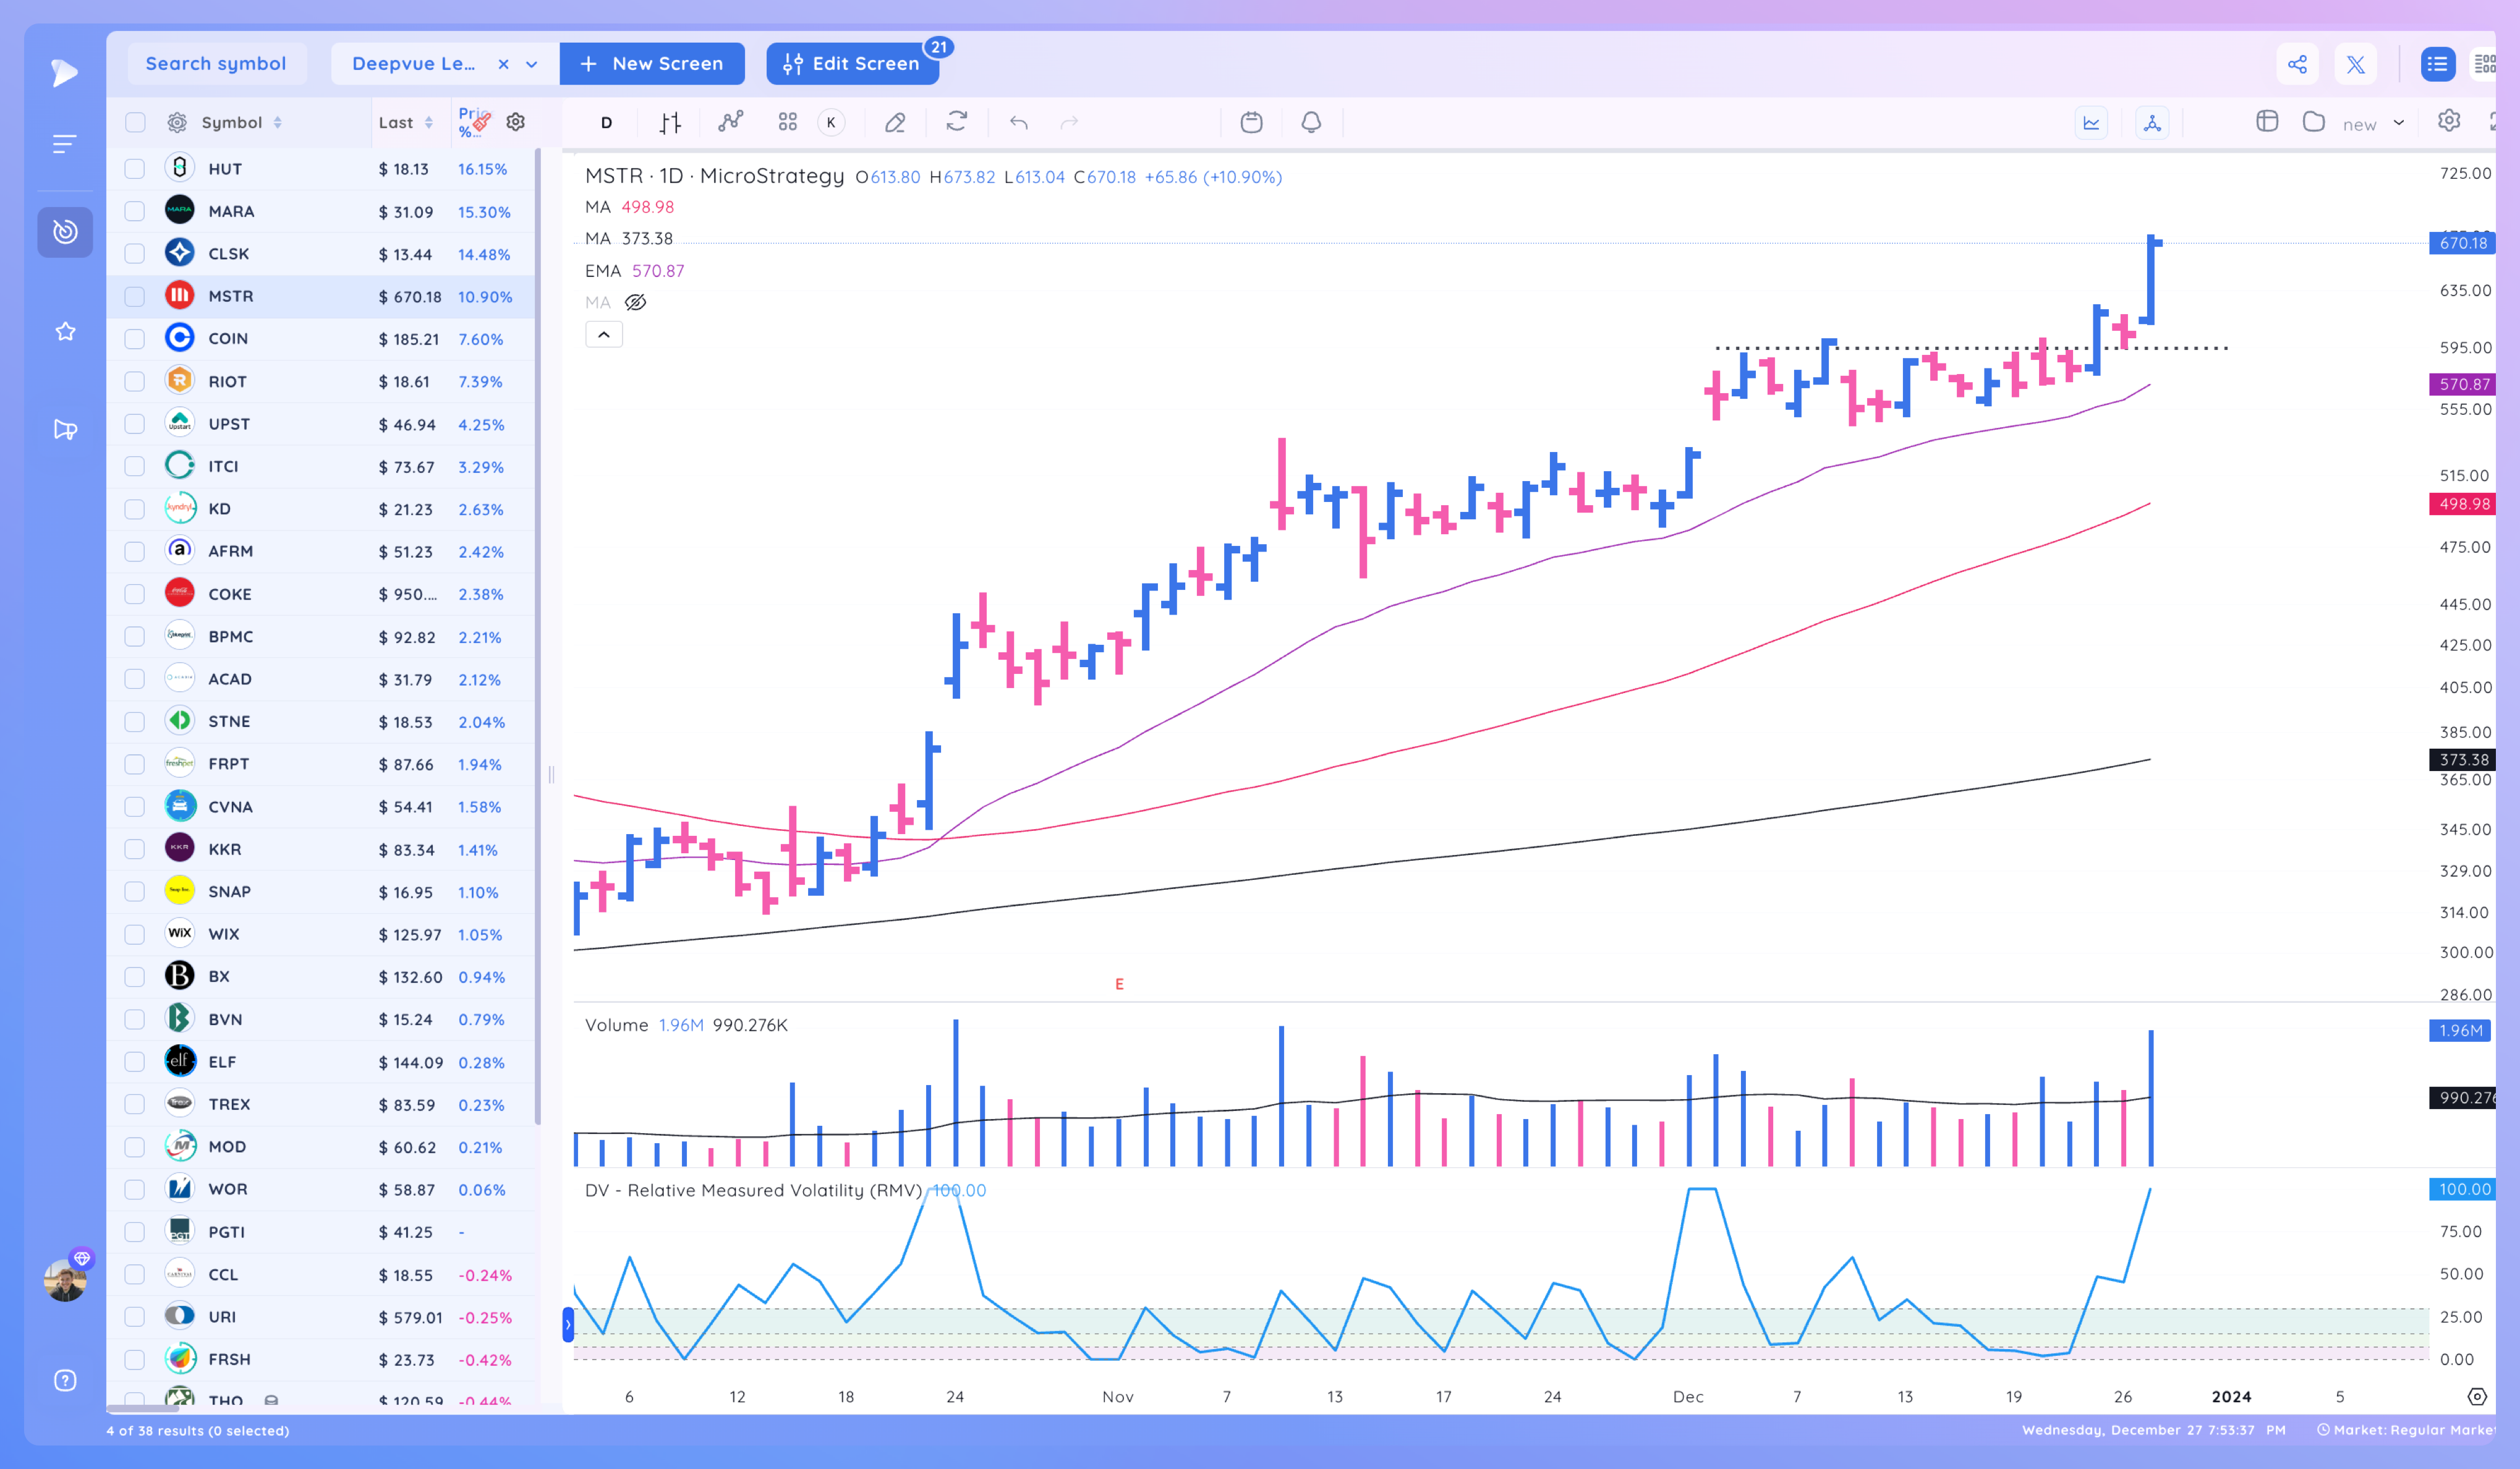Tick the select-all checkbox in header
The height and width of the screenshot is (1469, 2520).
click(x=135, y=122)
